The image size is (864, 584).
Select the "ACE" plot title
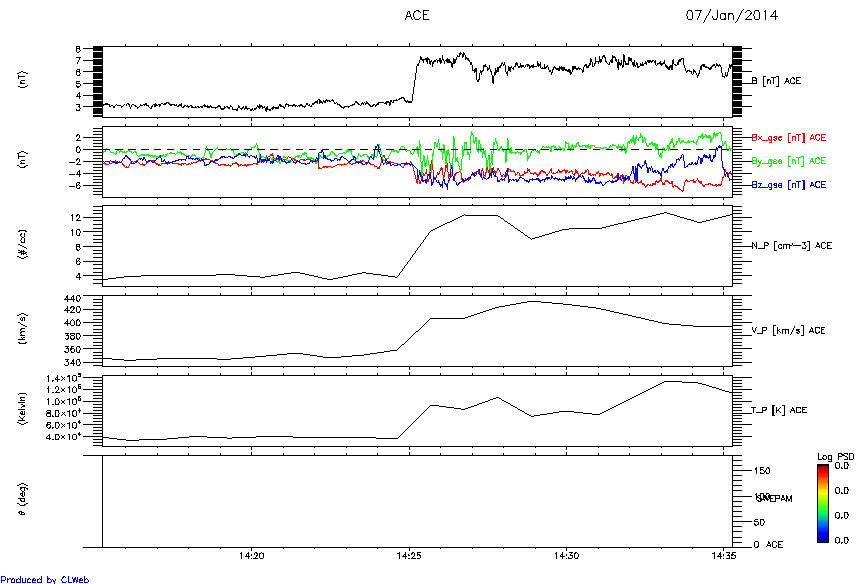pos(417,15)
